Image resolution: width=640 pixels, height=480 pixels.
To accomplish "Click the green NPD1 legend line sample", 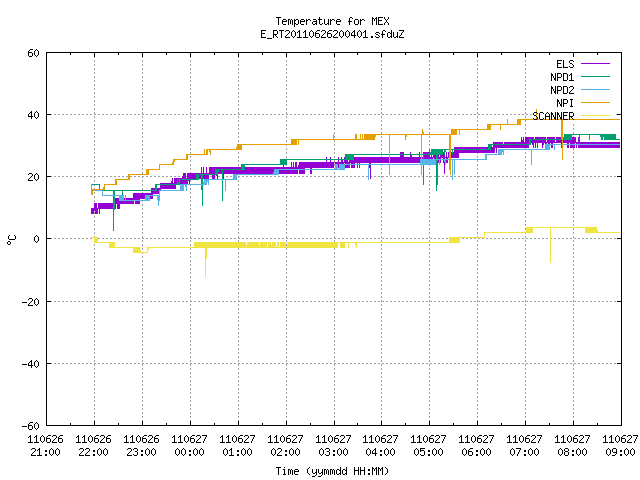I will (x=595, y=76).
